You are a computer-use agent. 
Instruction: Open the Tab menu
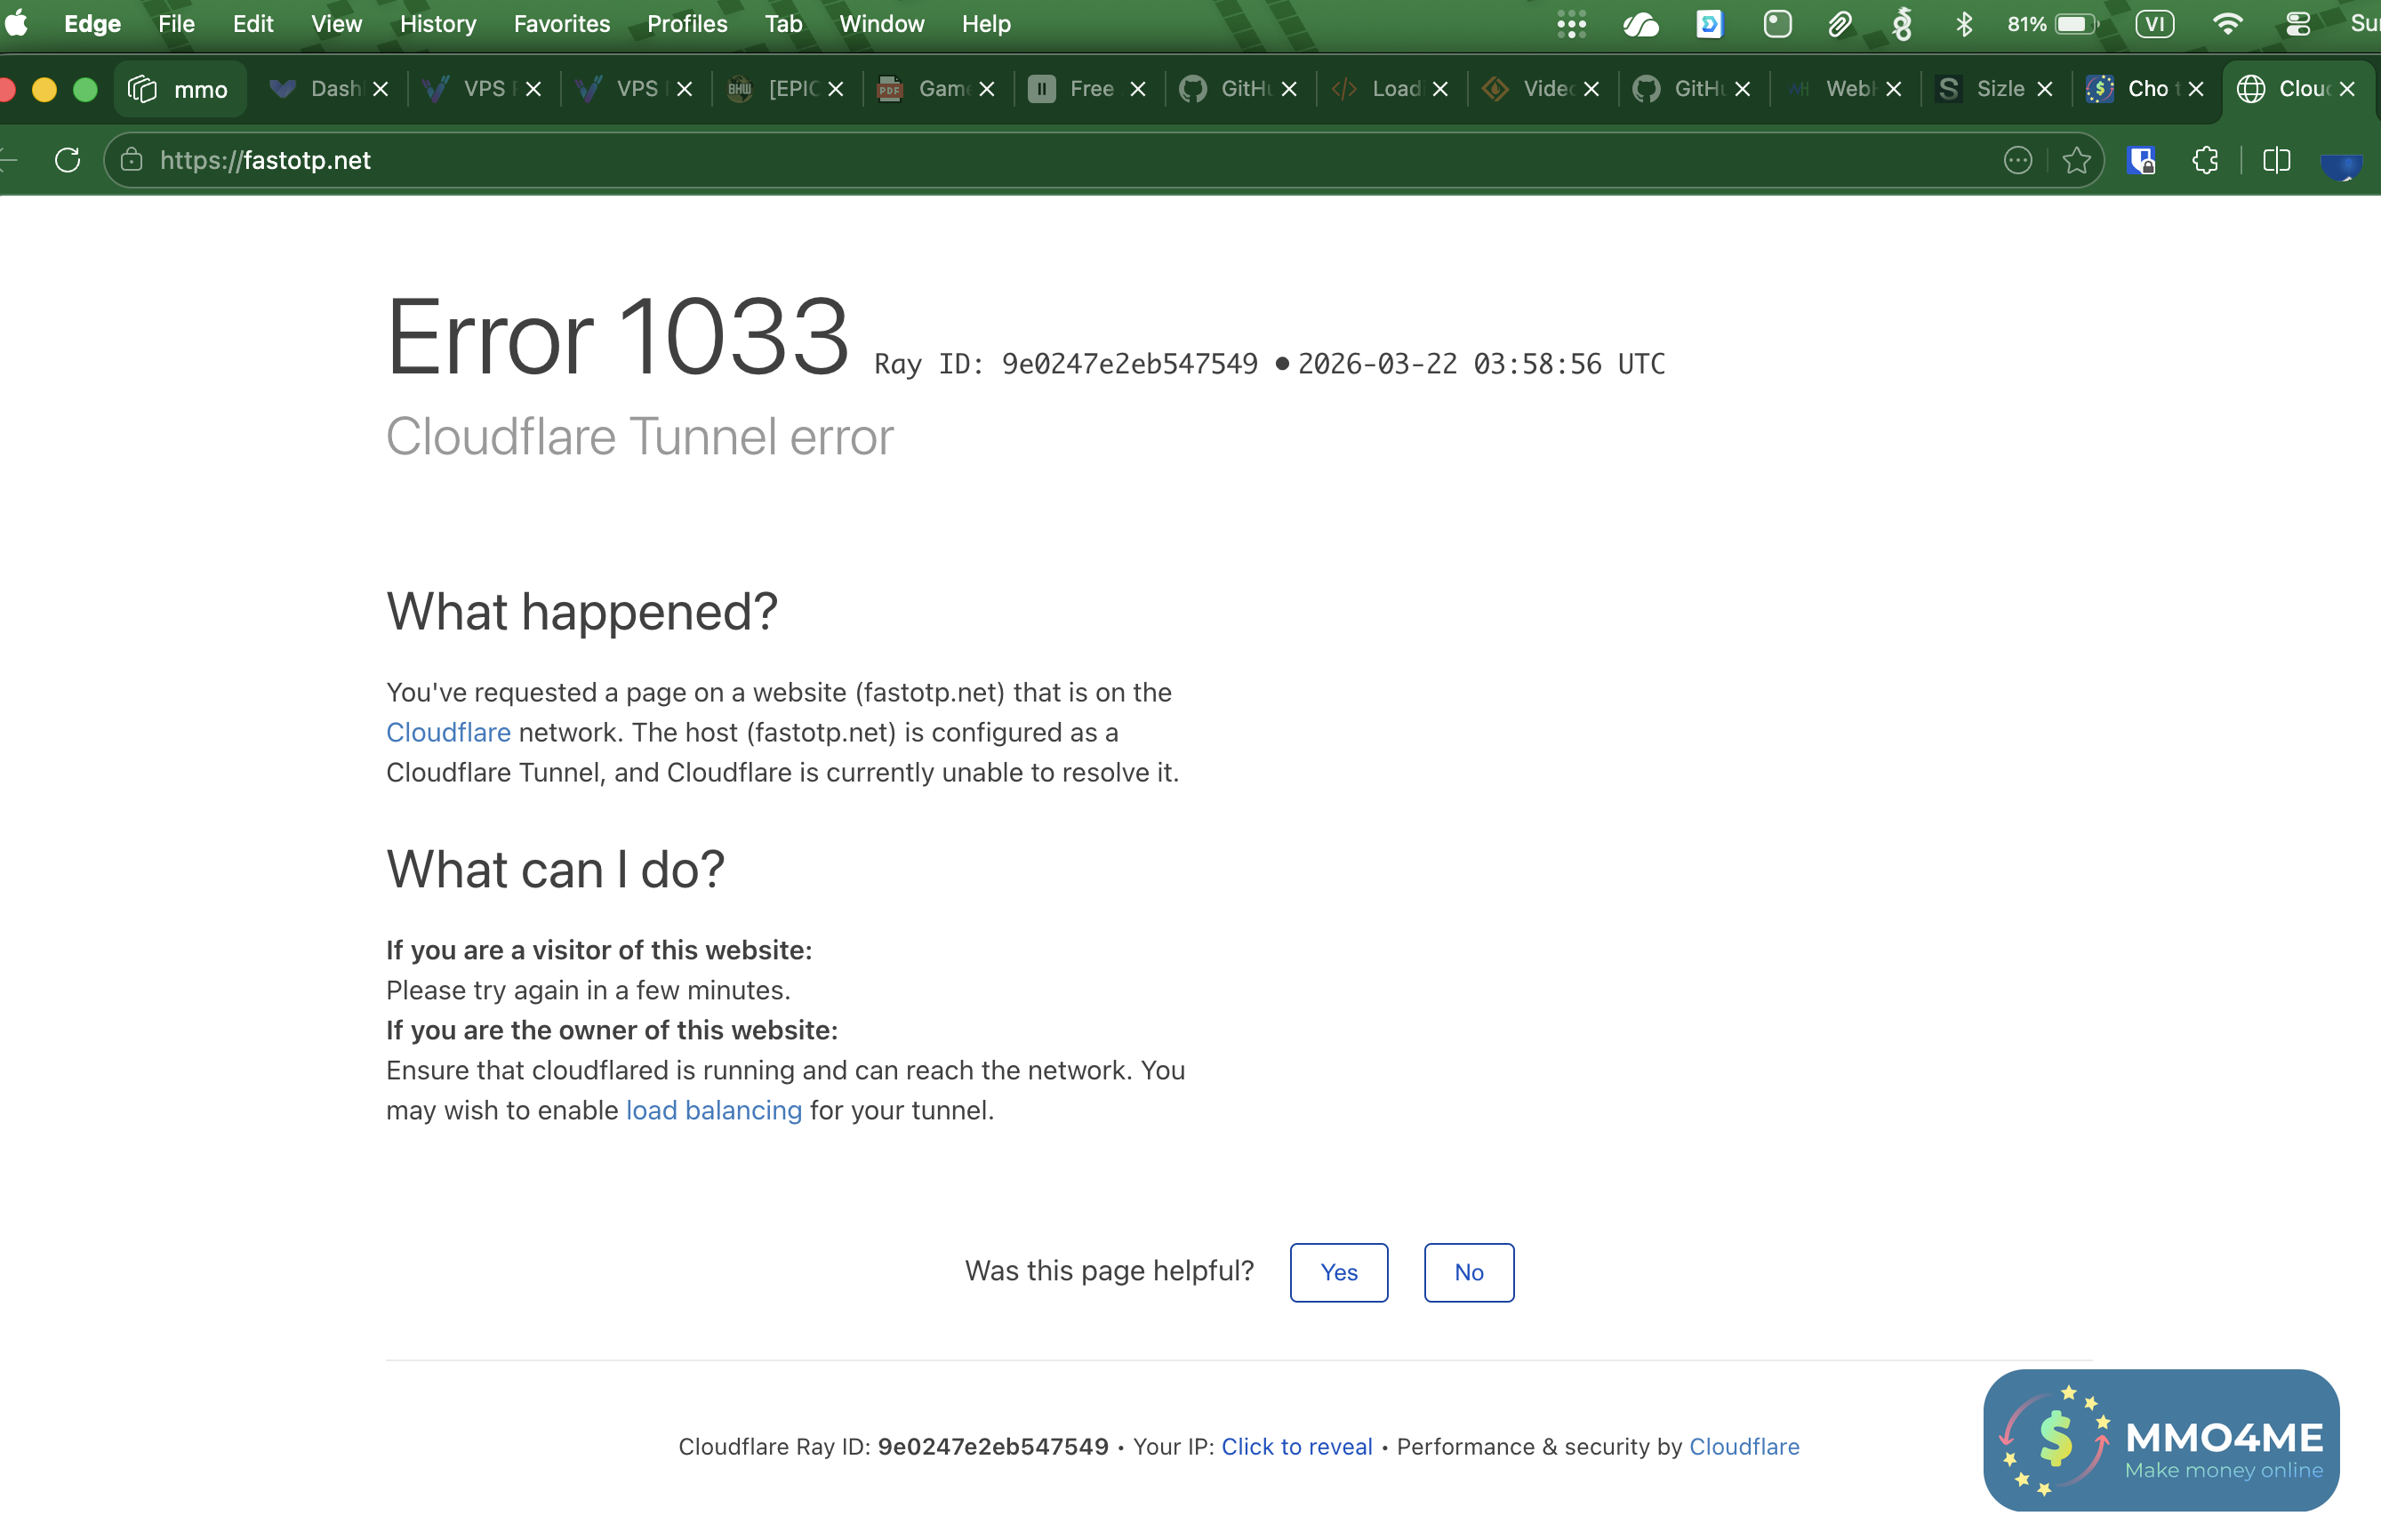pyautogui.click(x=784, y=23)
